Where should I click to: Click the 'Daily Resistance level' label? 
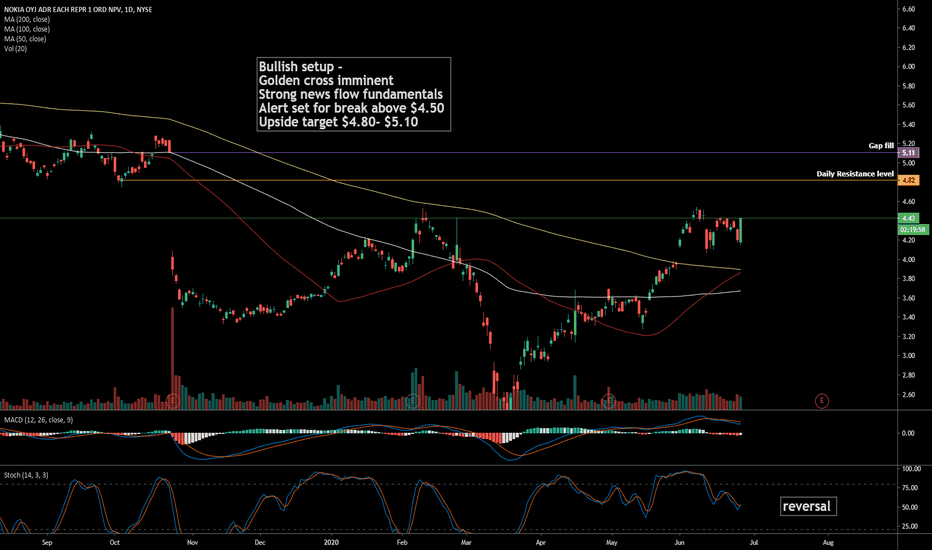coord(855,174)
